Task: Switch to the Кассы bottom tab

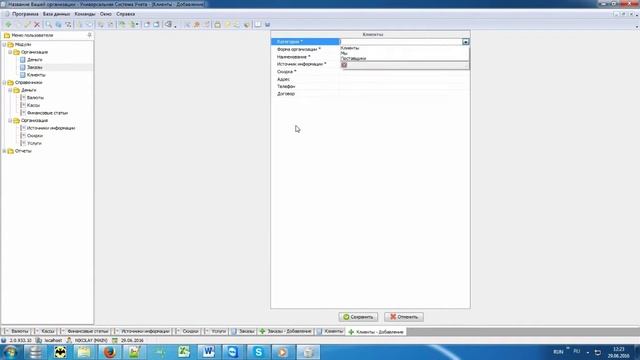Action: (45, 331)
